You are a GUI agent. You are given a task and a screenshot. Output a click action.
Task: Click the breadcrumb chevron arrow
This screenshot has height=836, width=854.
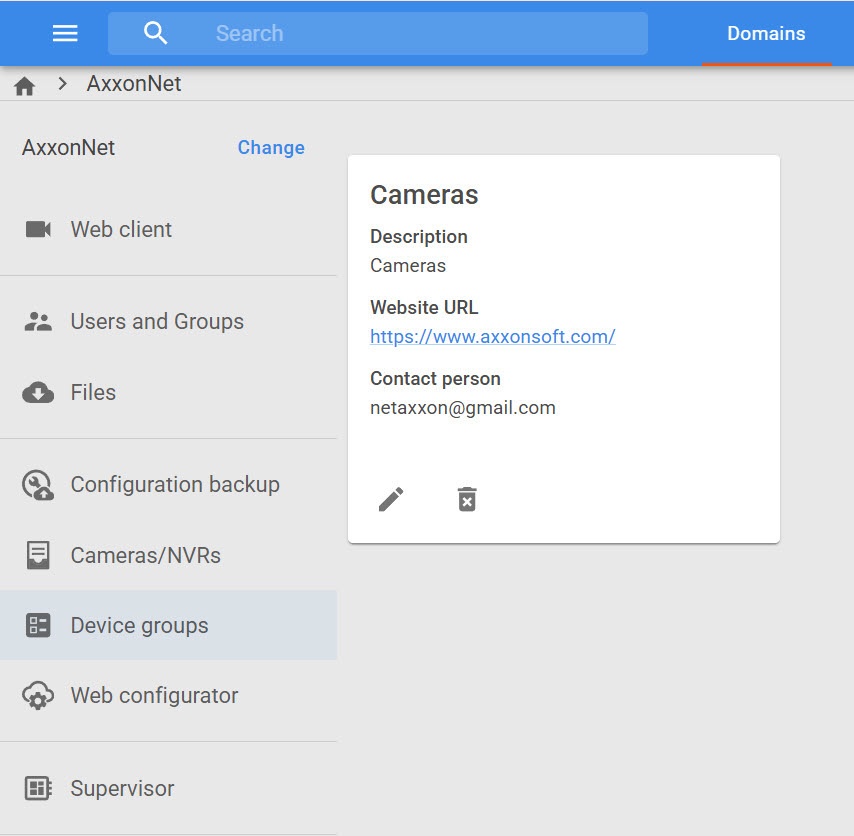(62, 84)
